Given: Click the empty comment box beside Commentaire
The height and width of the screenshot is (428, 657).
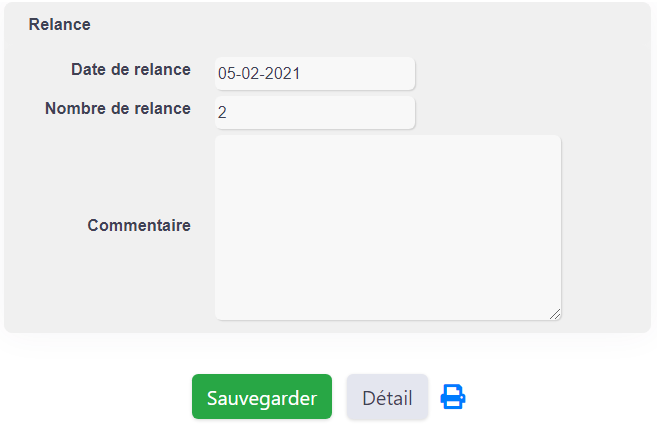Looking at the screenshot, I should pyautogui.click(x=388, y=228).
